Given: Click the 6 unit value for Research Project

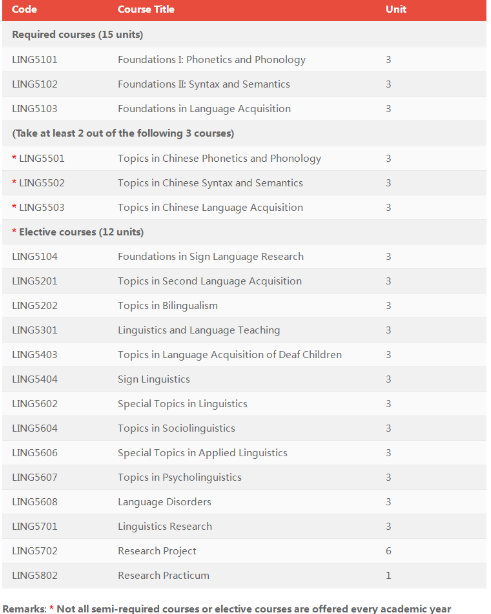Looking at the screenshot, I should [x=388, y=551].
